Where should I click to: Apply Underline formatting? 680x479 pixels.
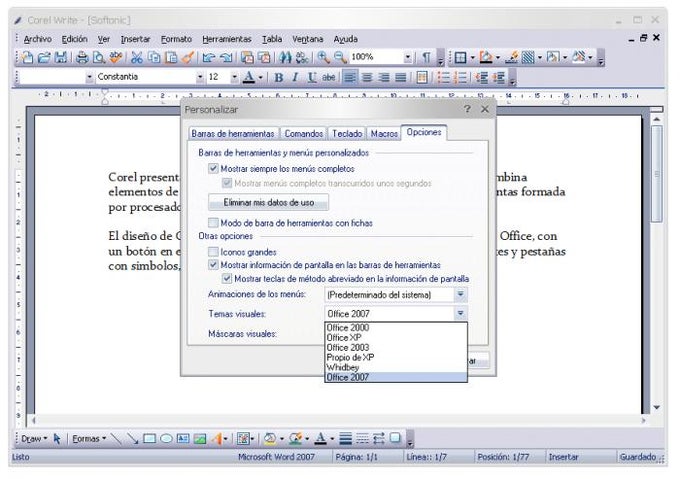(x=311, y=78)
